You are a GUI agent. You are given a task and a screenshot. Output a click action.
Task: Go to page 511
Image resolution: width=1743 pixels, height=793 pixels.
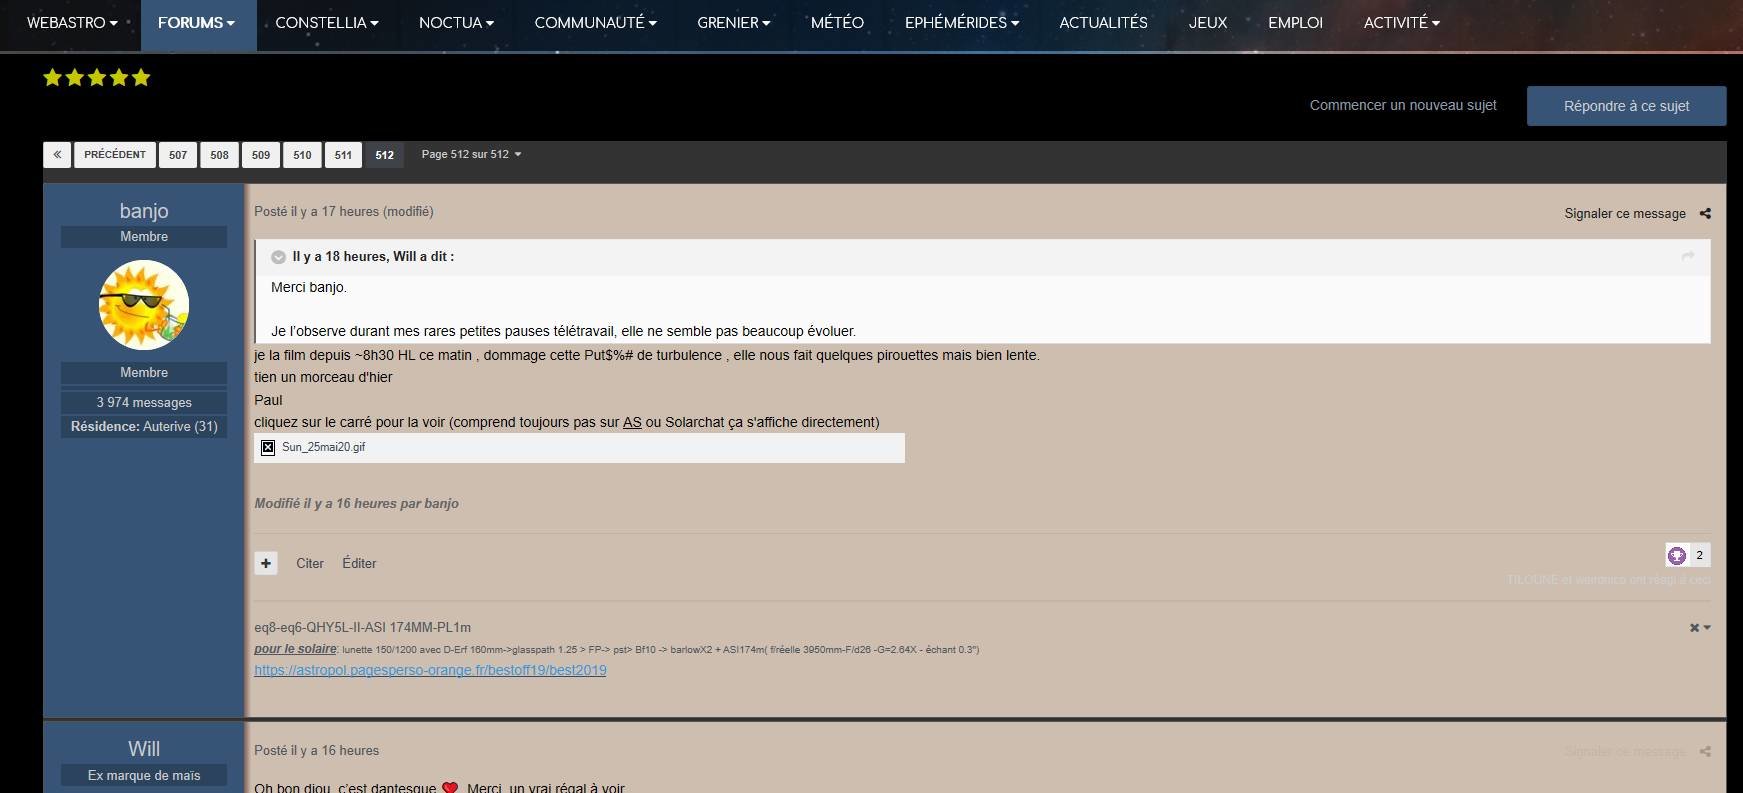(343, 155)
